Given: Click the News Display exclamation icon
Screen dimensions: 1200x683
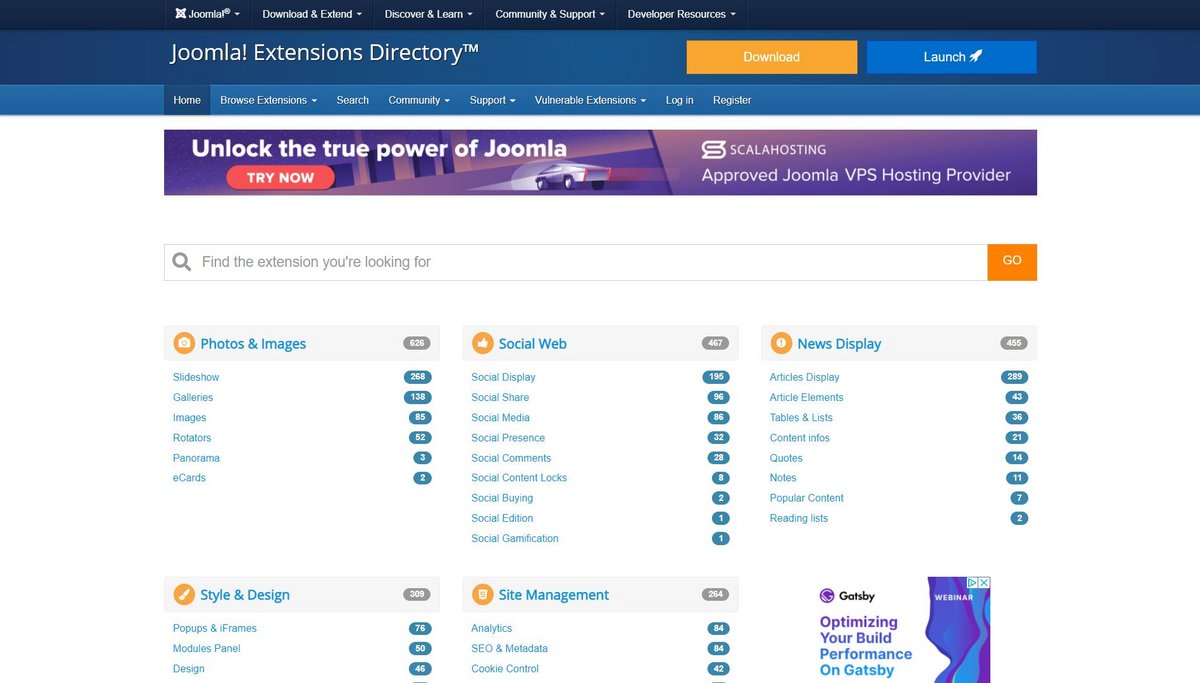Looking at the screenshot, I should click(781, 343).
